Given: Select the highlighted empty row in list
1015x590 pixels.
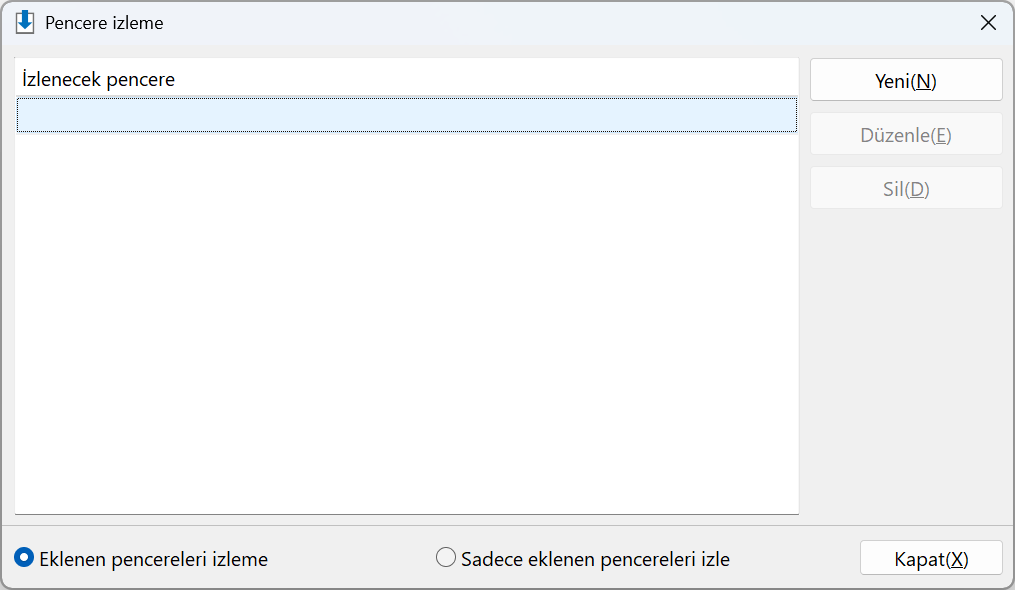Looking at the screenshot, I should coord(407,115).
